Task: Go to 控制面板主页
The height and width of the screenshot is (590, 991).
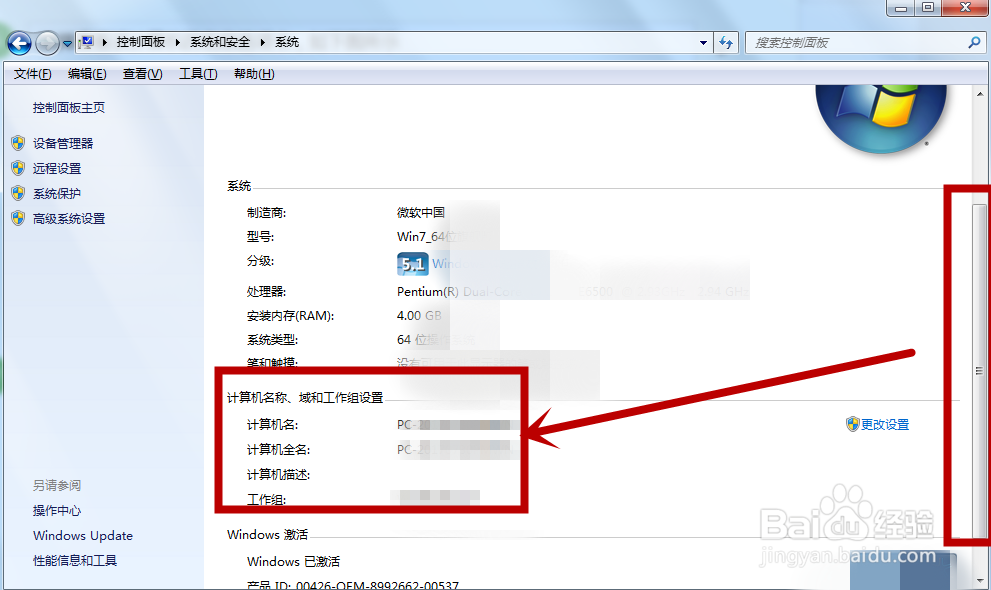Action: tap(69, 107)
